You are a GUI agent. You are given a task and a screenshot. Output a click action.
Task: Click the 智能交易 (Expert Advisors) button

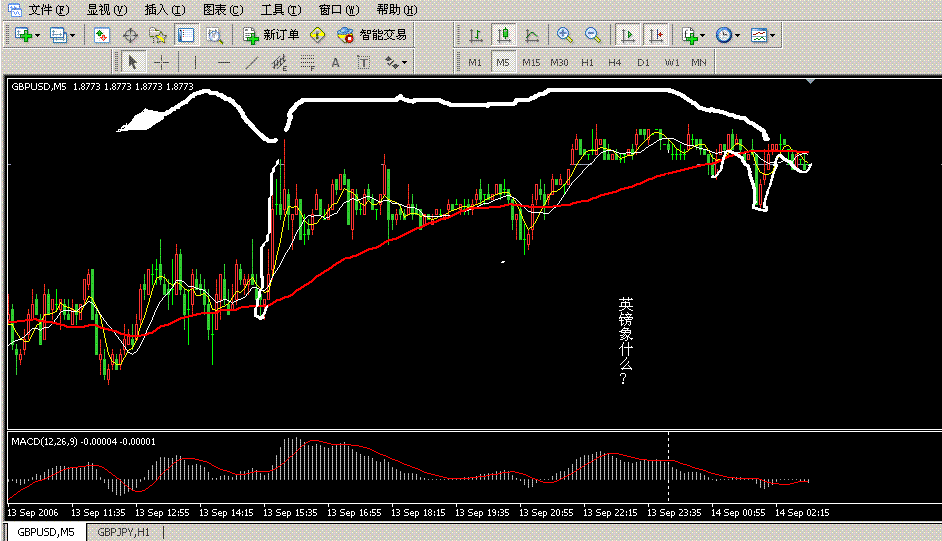coord(373,35)
